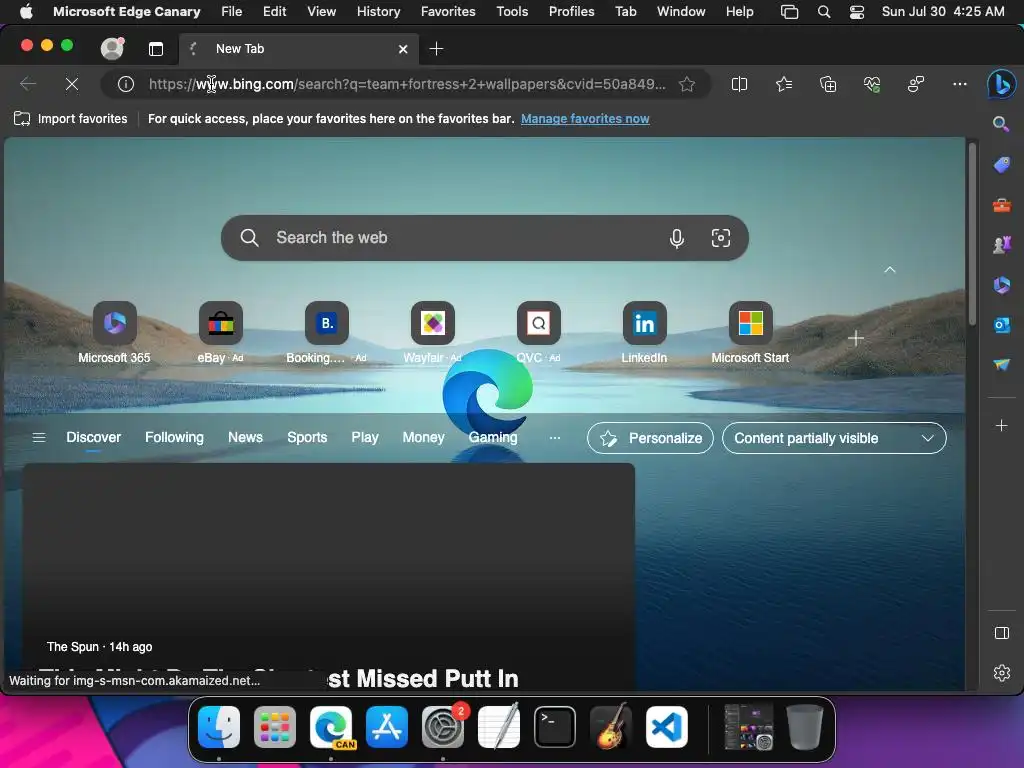Open sidebar settings gear

(1001, 673)
